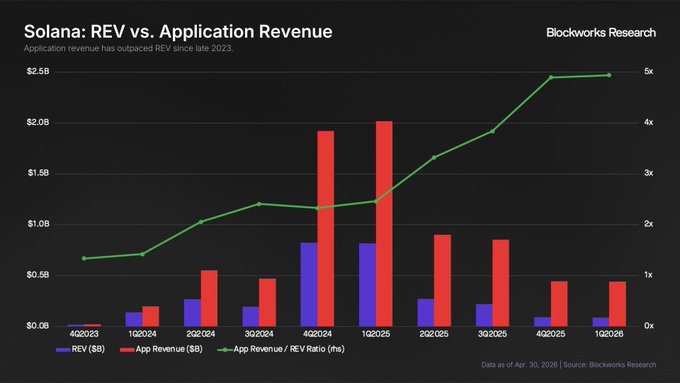
Task: Click the green ratio data point for 2Q2025
Action: coord(434,157)
